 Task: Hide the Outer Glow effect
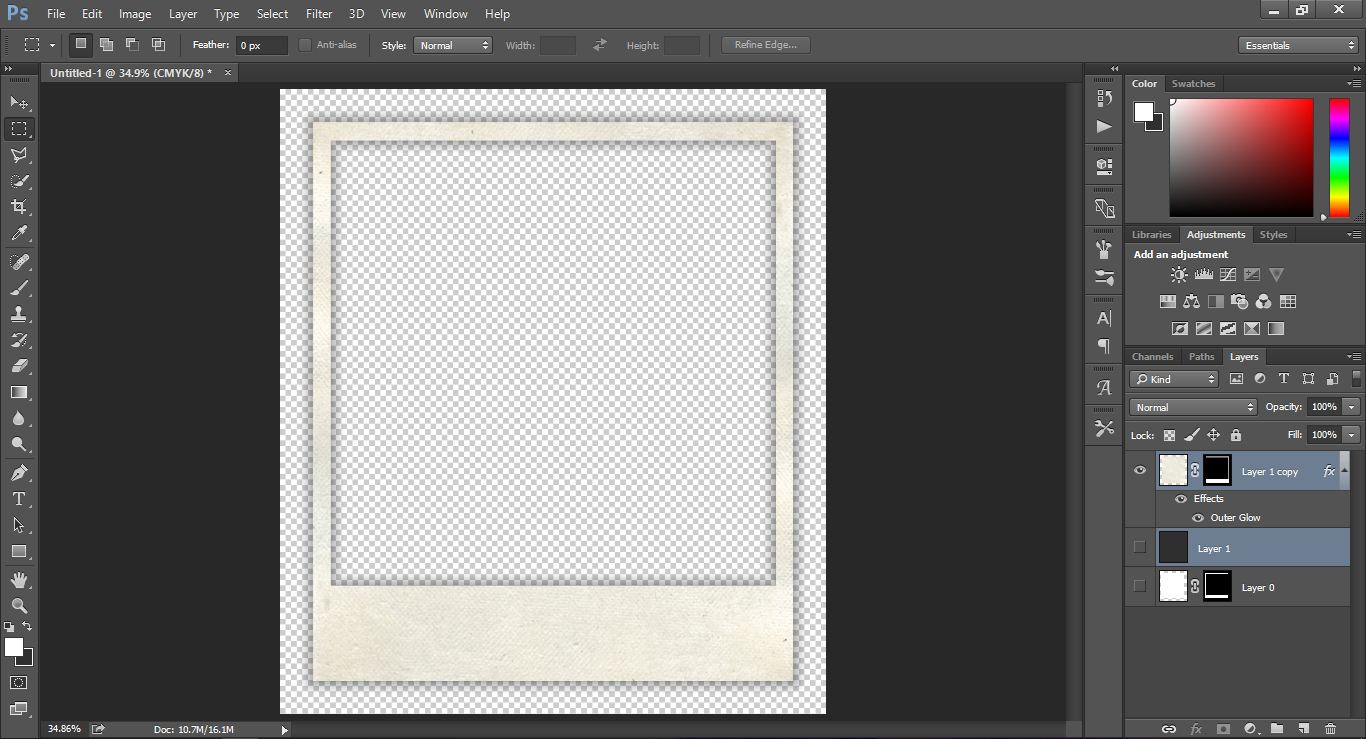pos(1198,518)
